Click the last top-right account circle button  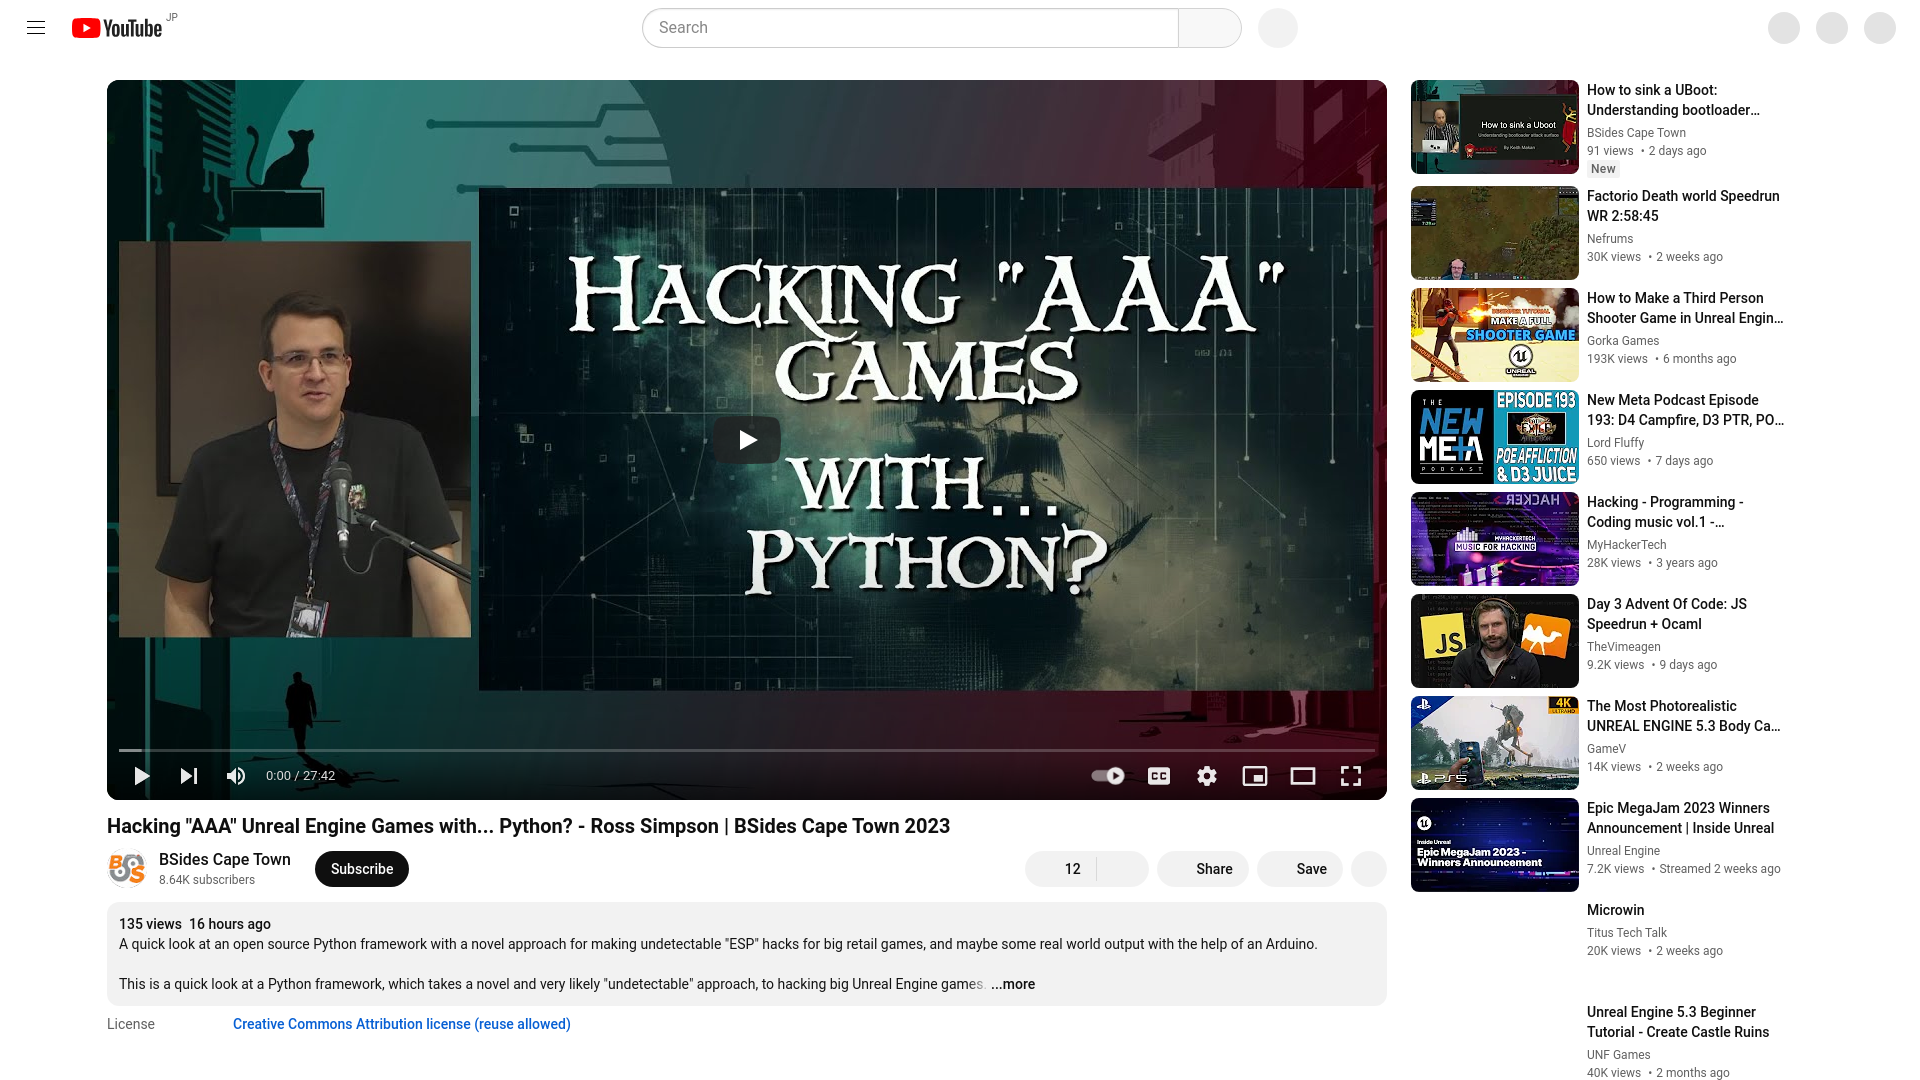click(1880, 28)
